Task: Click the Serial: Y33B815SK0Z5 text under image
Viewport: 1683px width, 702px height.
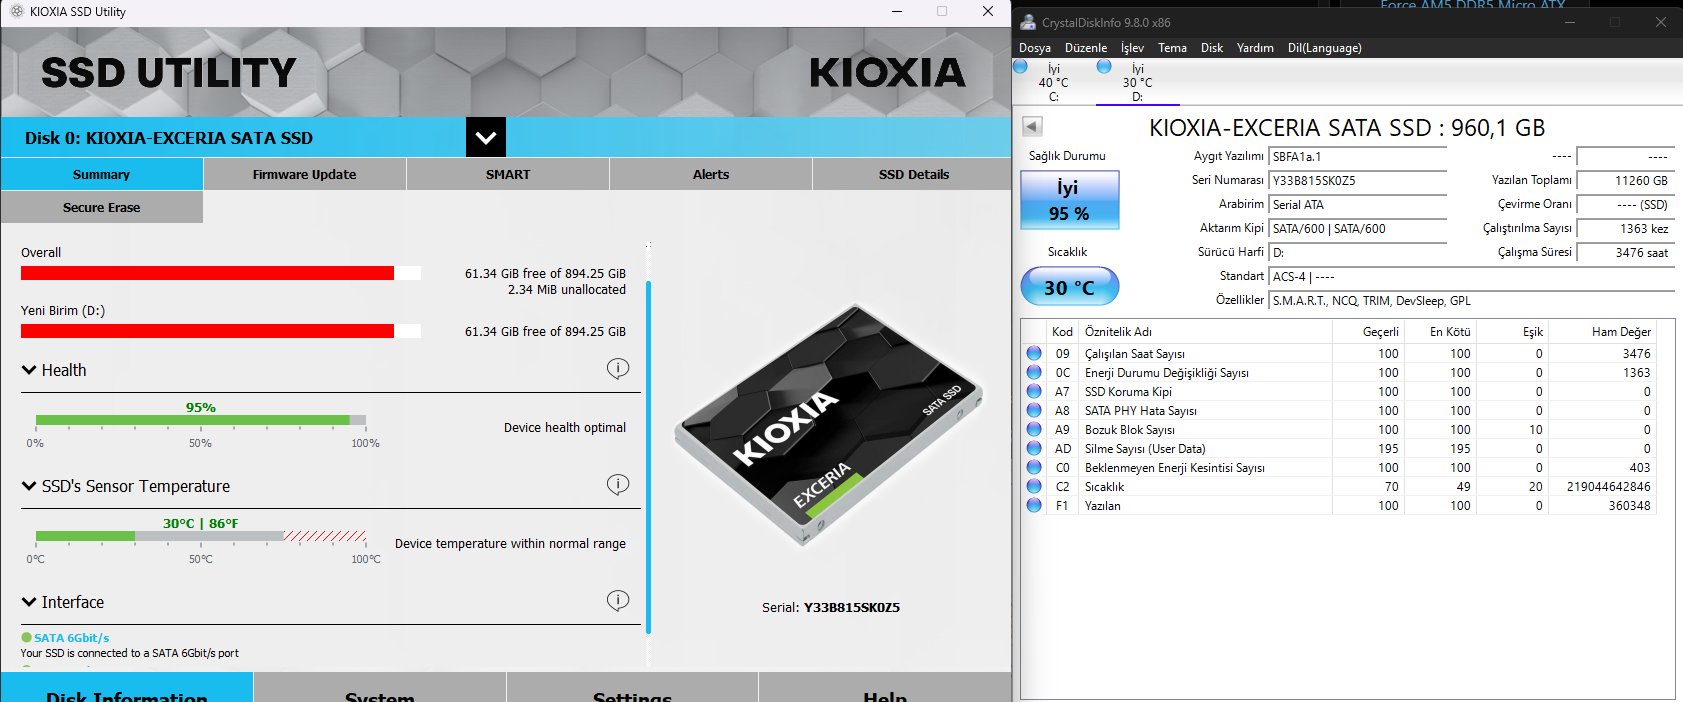Action: (831, 607)
